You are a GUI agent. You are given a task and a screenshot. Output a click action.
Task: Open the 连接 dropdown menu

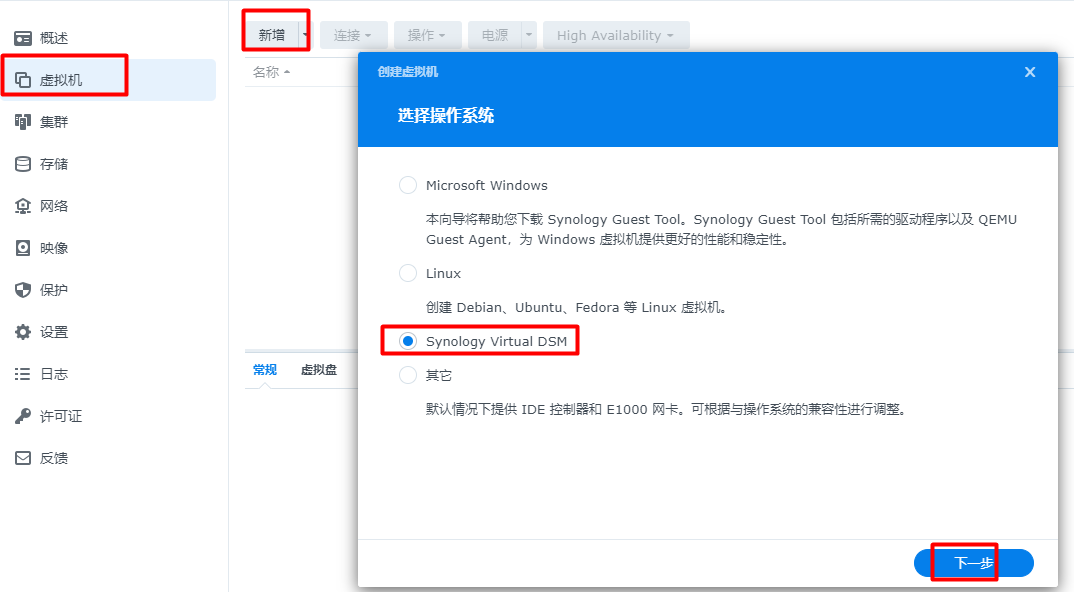tap(352, 35)
